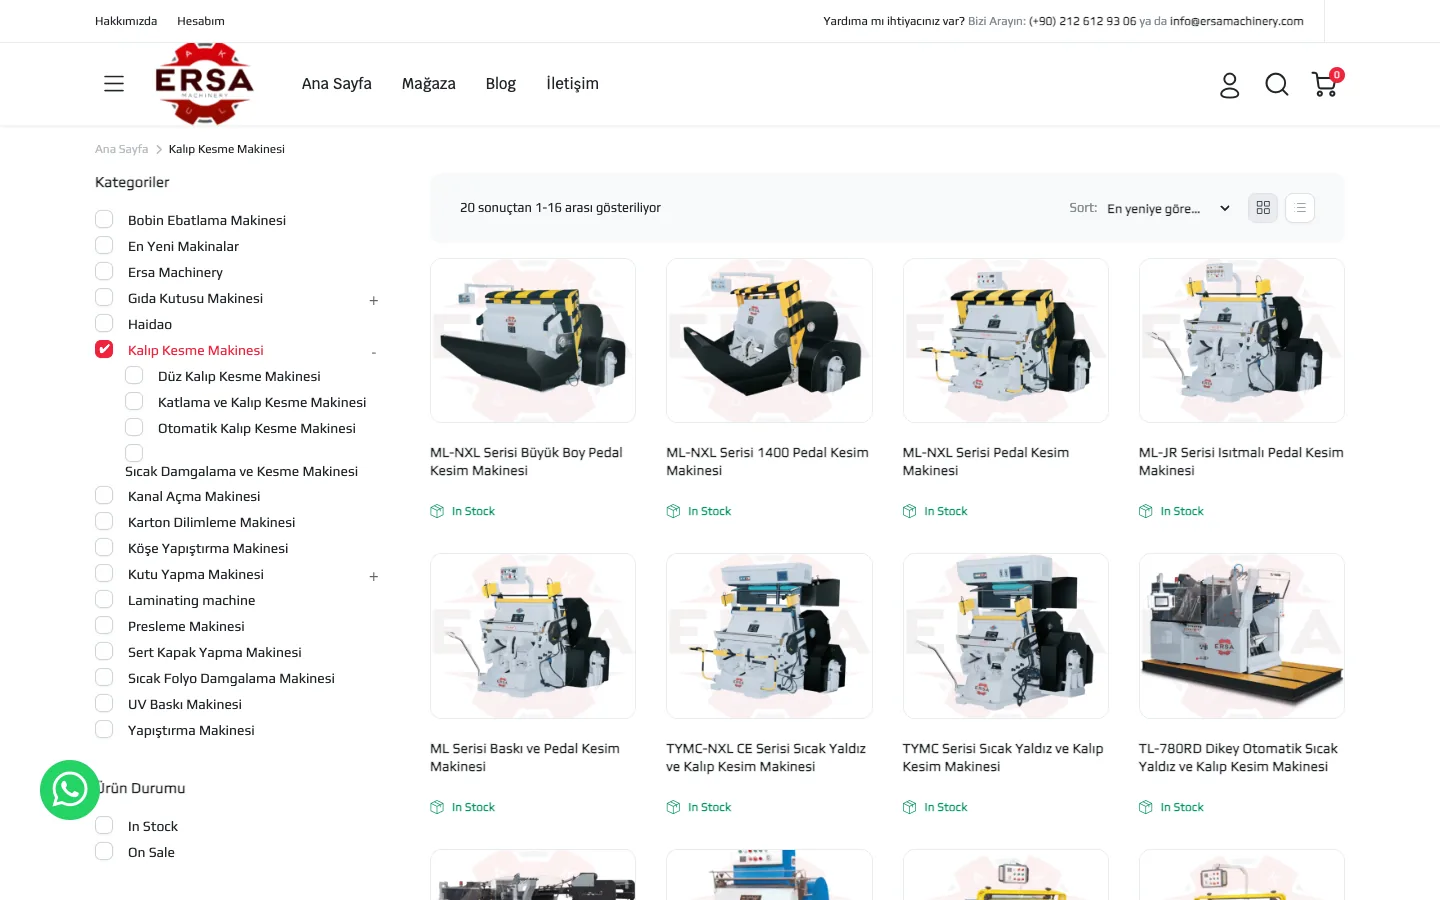The image size is (1440, 900).
Task: Open WhatsApp chat bubble
Action: (70, 790)
